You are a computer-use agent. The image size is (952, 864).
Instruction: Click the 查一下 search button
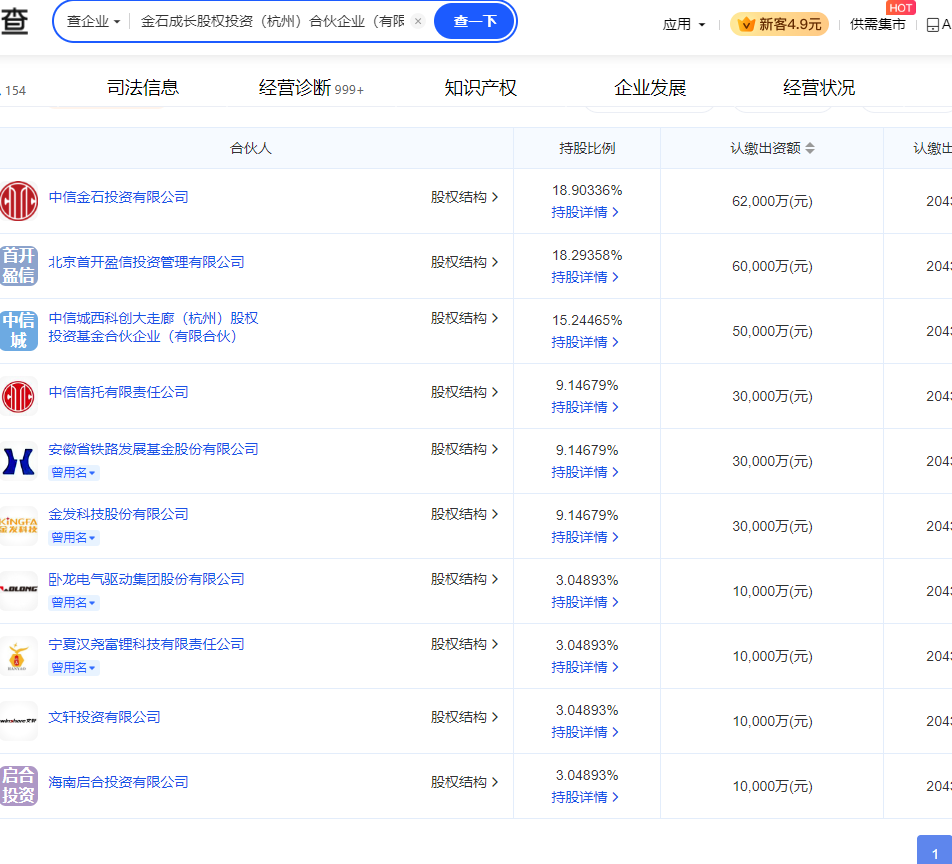click(x=475, y=21)
